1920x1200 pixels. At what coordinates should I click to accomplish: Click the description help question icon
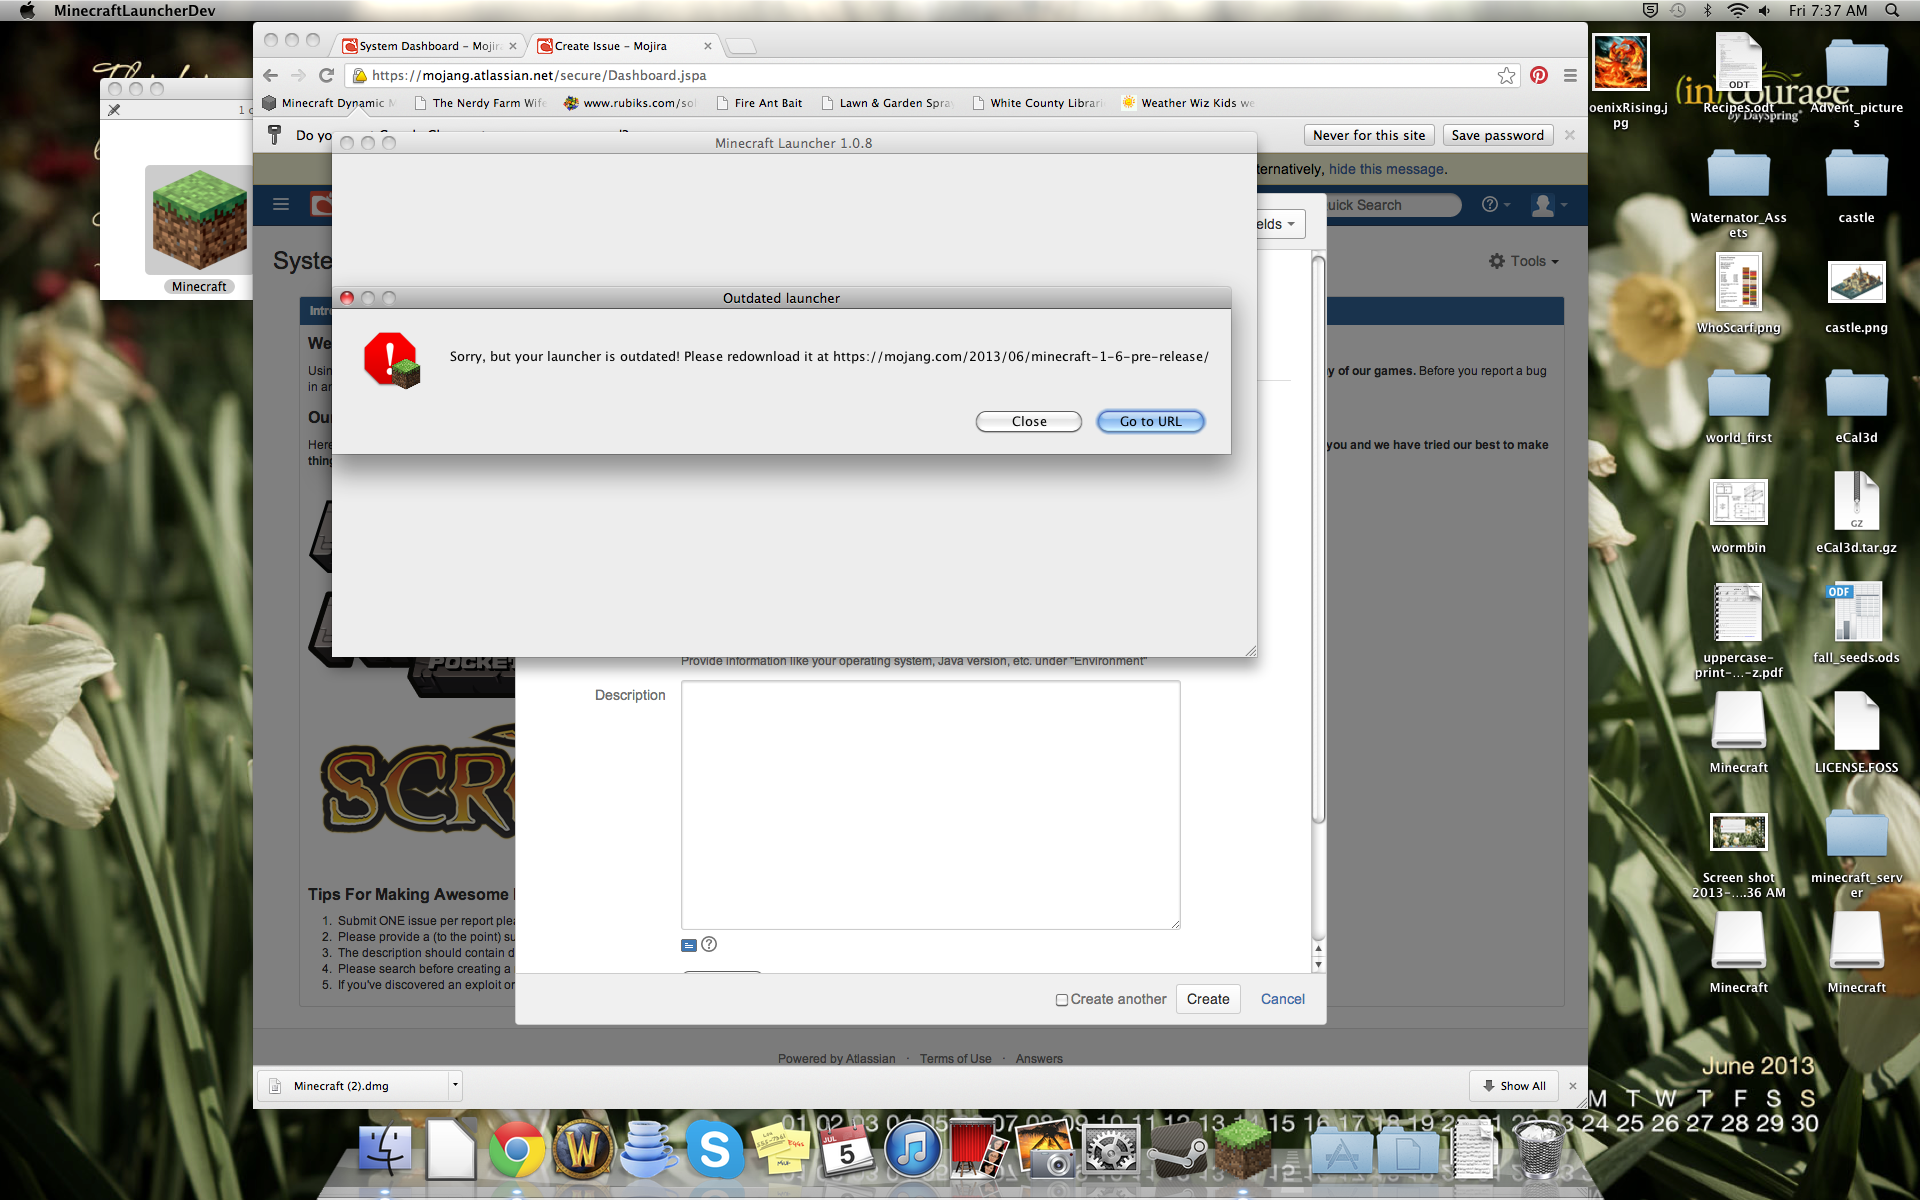pos(709,944)
